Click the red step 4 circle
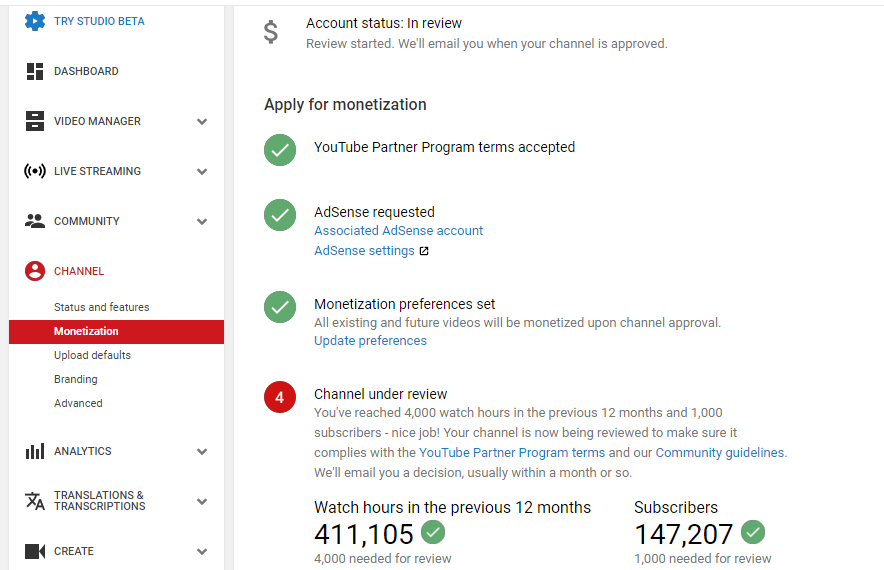Screen dimensions: 884x570 [280, 397]
